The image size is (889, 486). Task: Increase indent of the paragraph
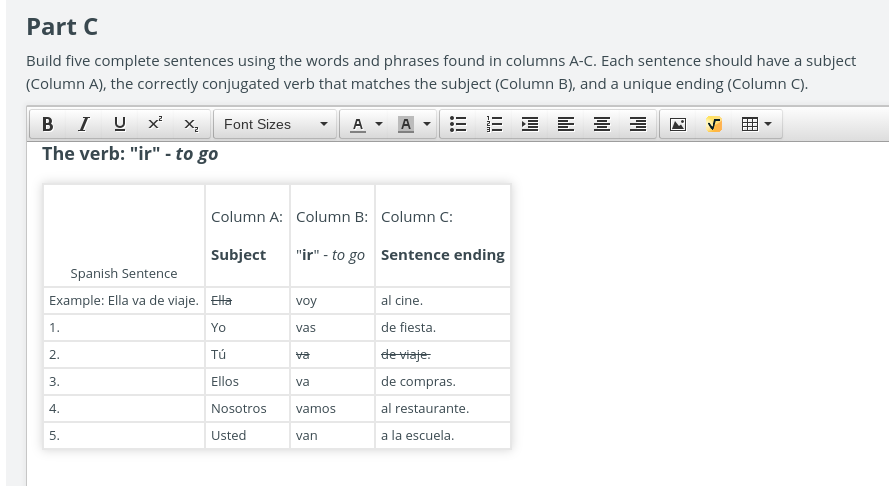point(530,124)
